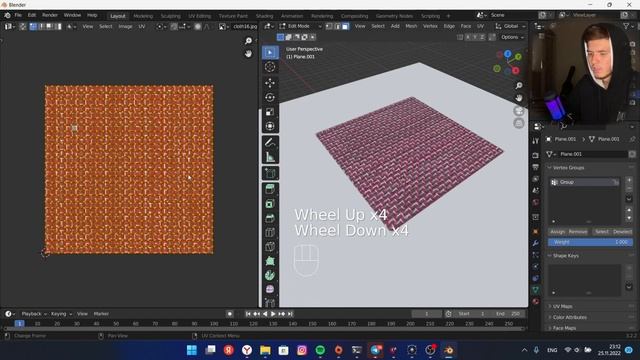Open the Options dropdown in the 3D viewport

512,37
